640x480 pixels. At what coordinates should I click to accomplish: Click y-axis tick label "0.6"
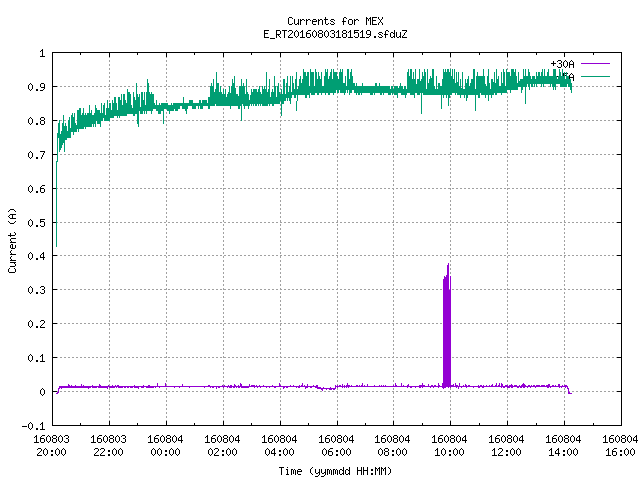coord(36,189)
